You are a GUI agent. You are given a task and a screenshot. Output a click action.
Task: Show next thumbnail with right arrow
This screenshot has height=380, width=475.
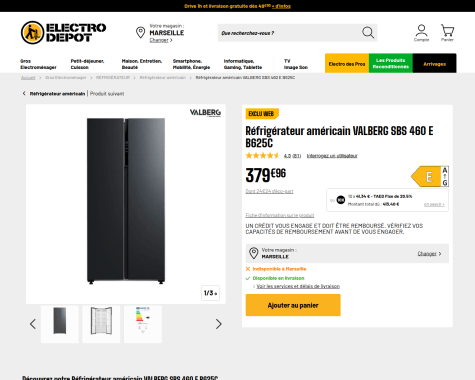point(218,324)
